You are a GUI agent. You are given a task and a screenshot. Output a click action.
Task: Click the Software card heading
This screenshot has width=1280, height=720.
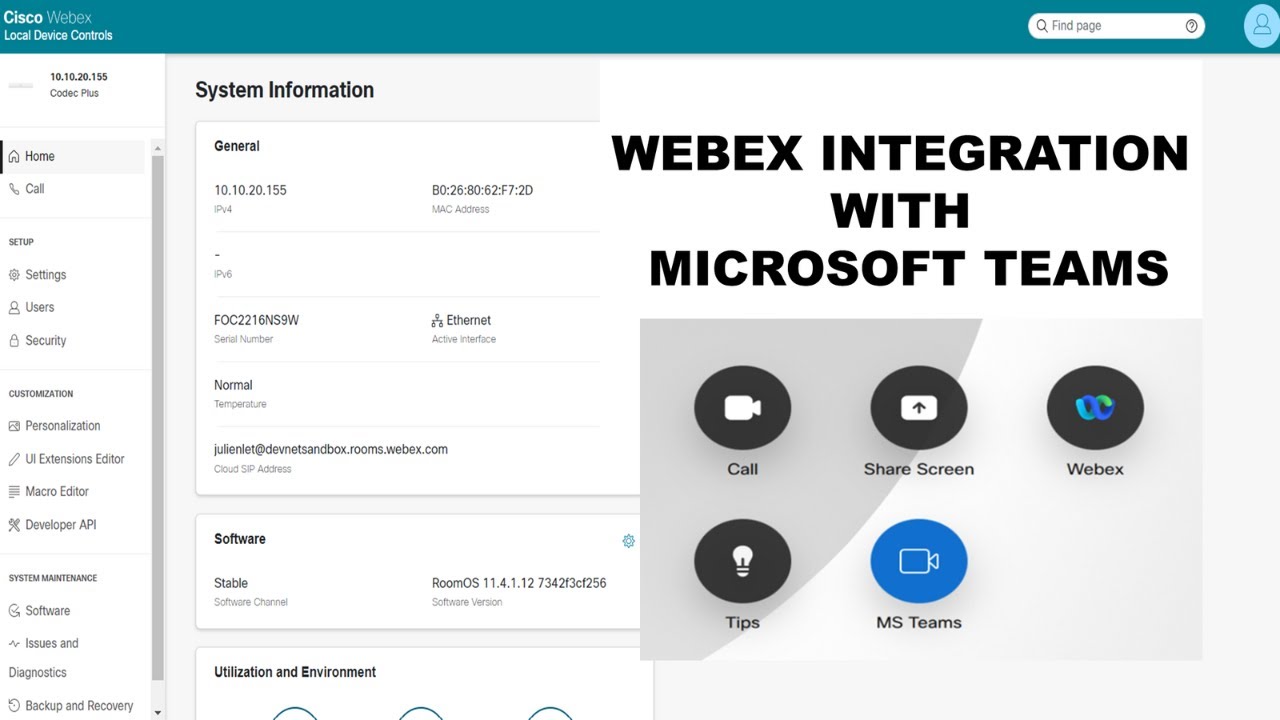click(x=240, y=539)
